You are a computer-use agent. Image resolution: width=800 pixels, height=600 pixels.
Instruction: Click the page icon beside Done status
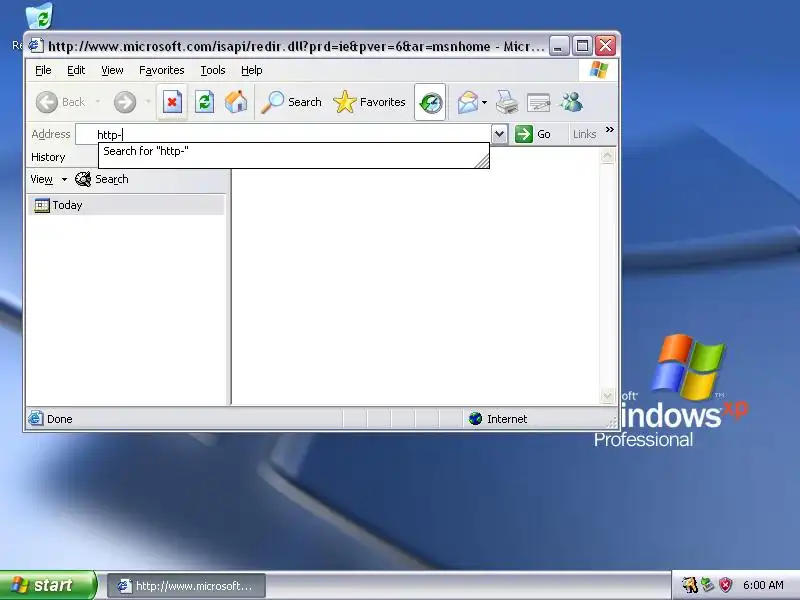(x=35, y=418)
